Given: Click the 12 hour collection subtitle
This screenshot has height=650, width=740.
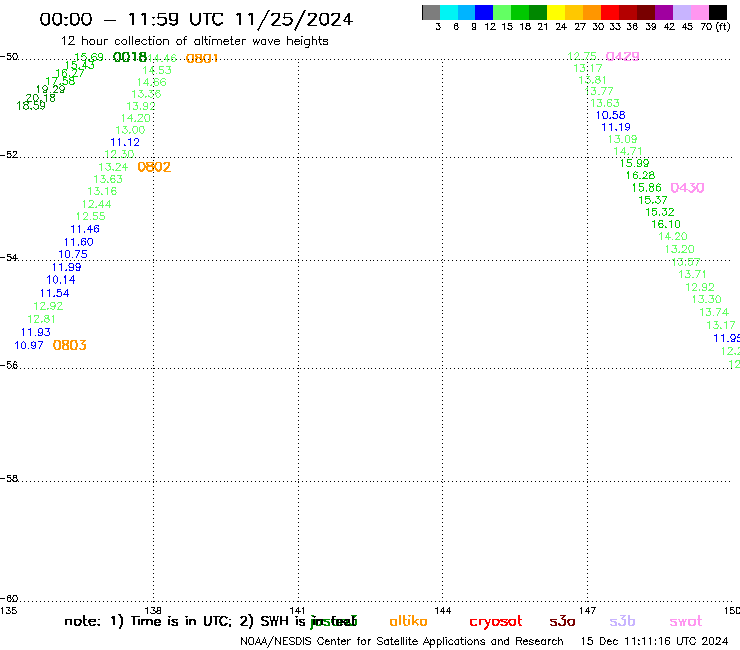Looking at the screenshot, I should 194,41.
